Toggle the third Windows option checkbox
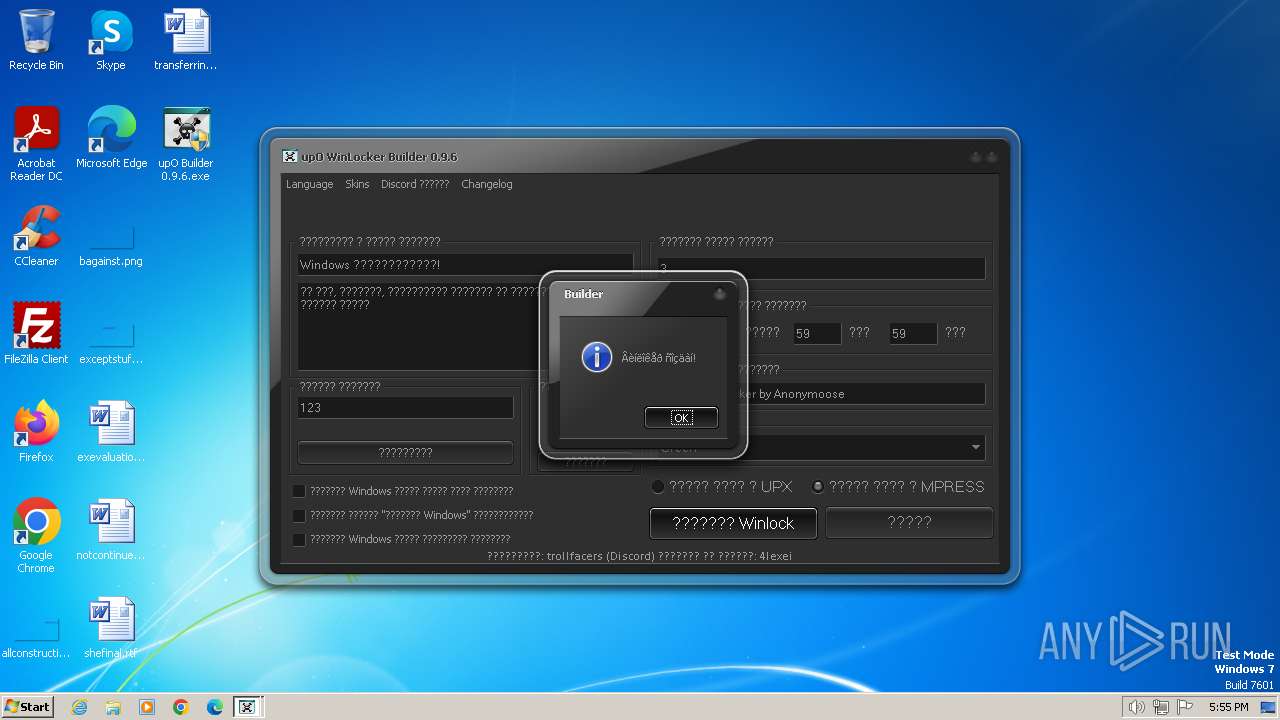Screen dimensions: 1280x720 click(299, 539)
